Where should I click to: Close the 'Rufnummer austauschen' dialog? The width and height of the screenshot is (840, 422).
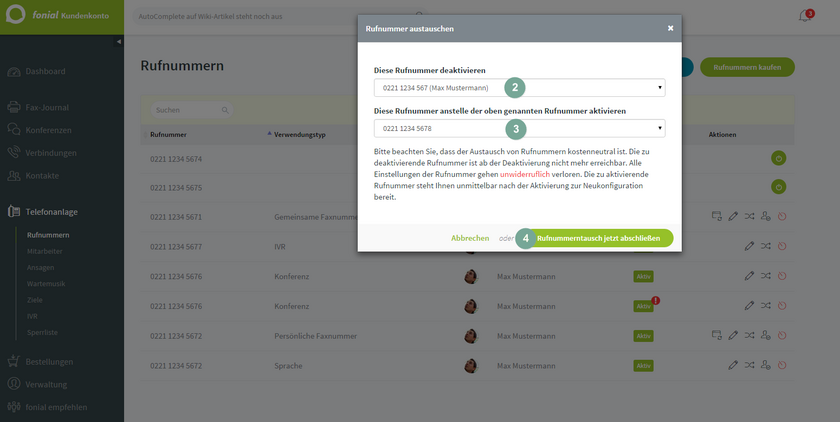coord(670,28)
